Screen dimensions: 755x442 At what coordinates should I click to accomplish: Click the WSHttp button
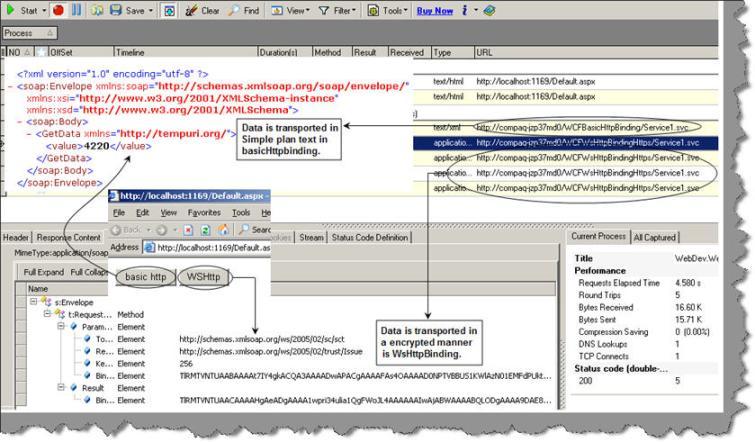[x=204, y=277]
